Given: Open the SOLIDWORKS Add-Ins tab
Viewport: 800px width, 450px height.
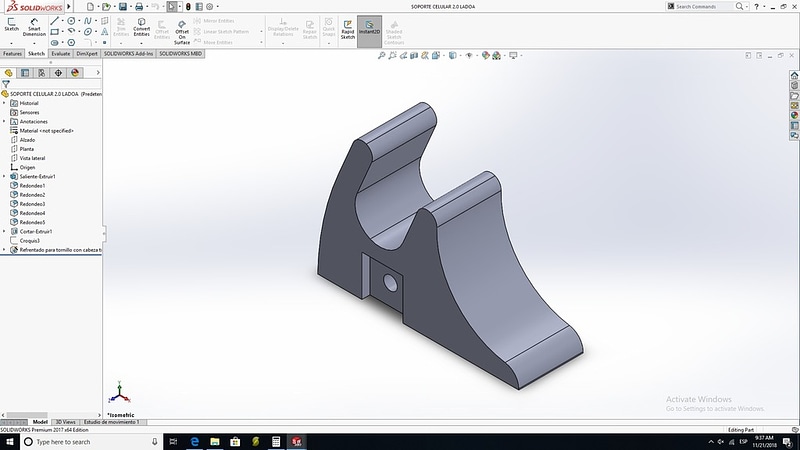Looking at the screenshot, I should pos(128,54).
